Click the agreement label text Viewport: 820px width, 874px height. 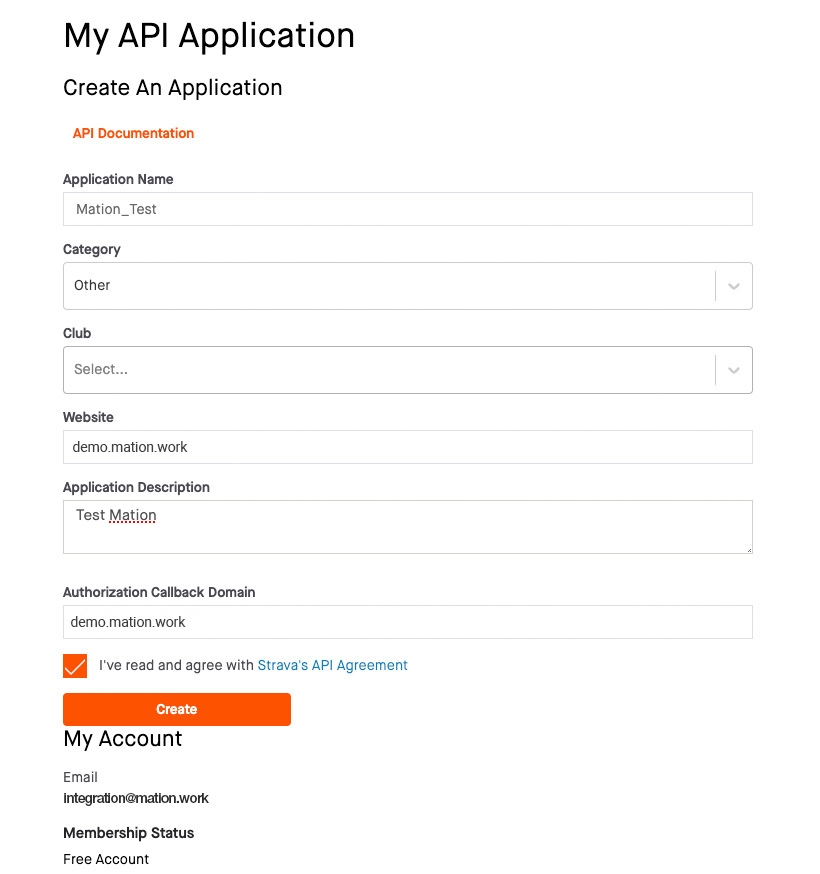pos(253,666)
